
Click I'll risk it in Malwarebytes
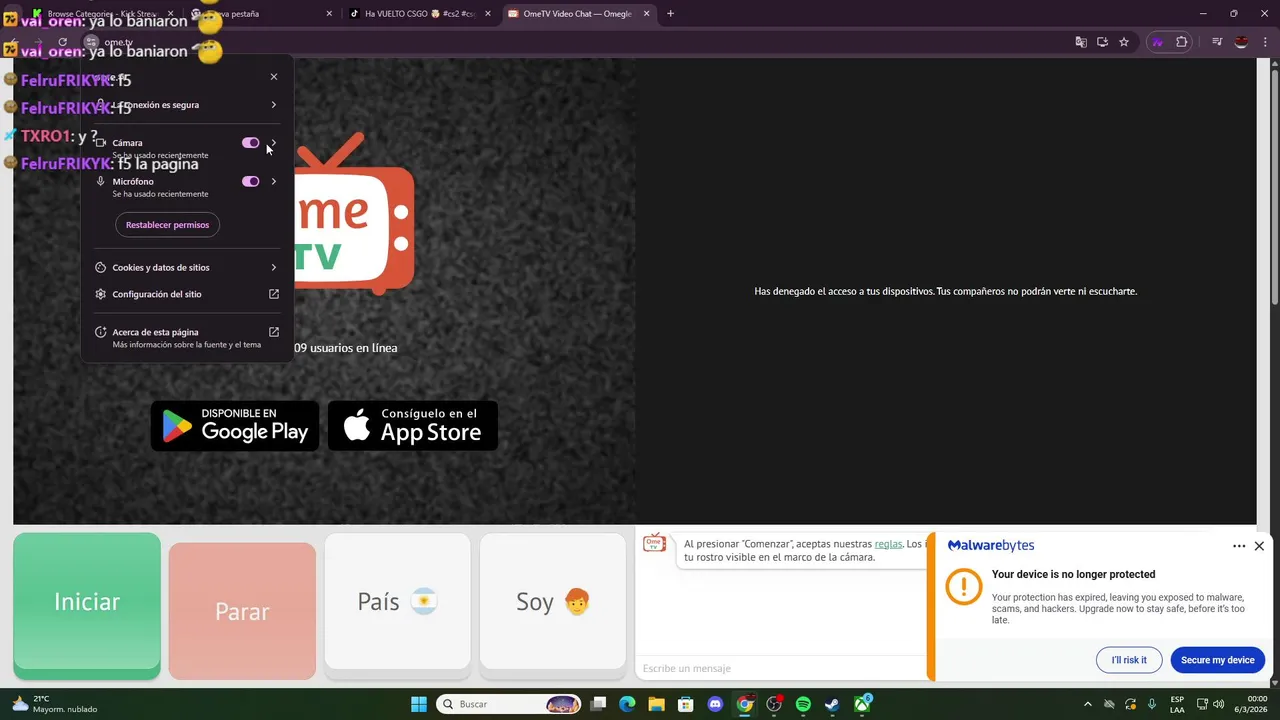[1129, 660]
